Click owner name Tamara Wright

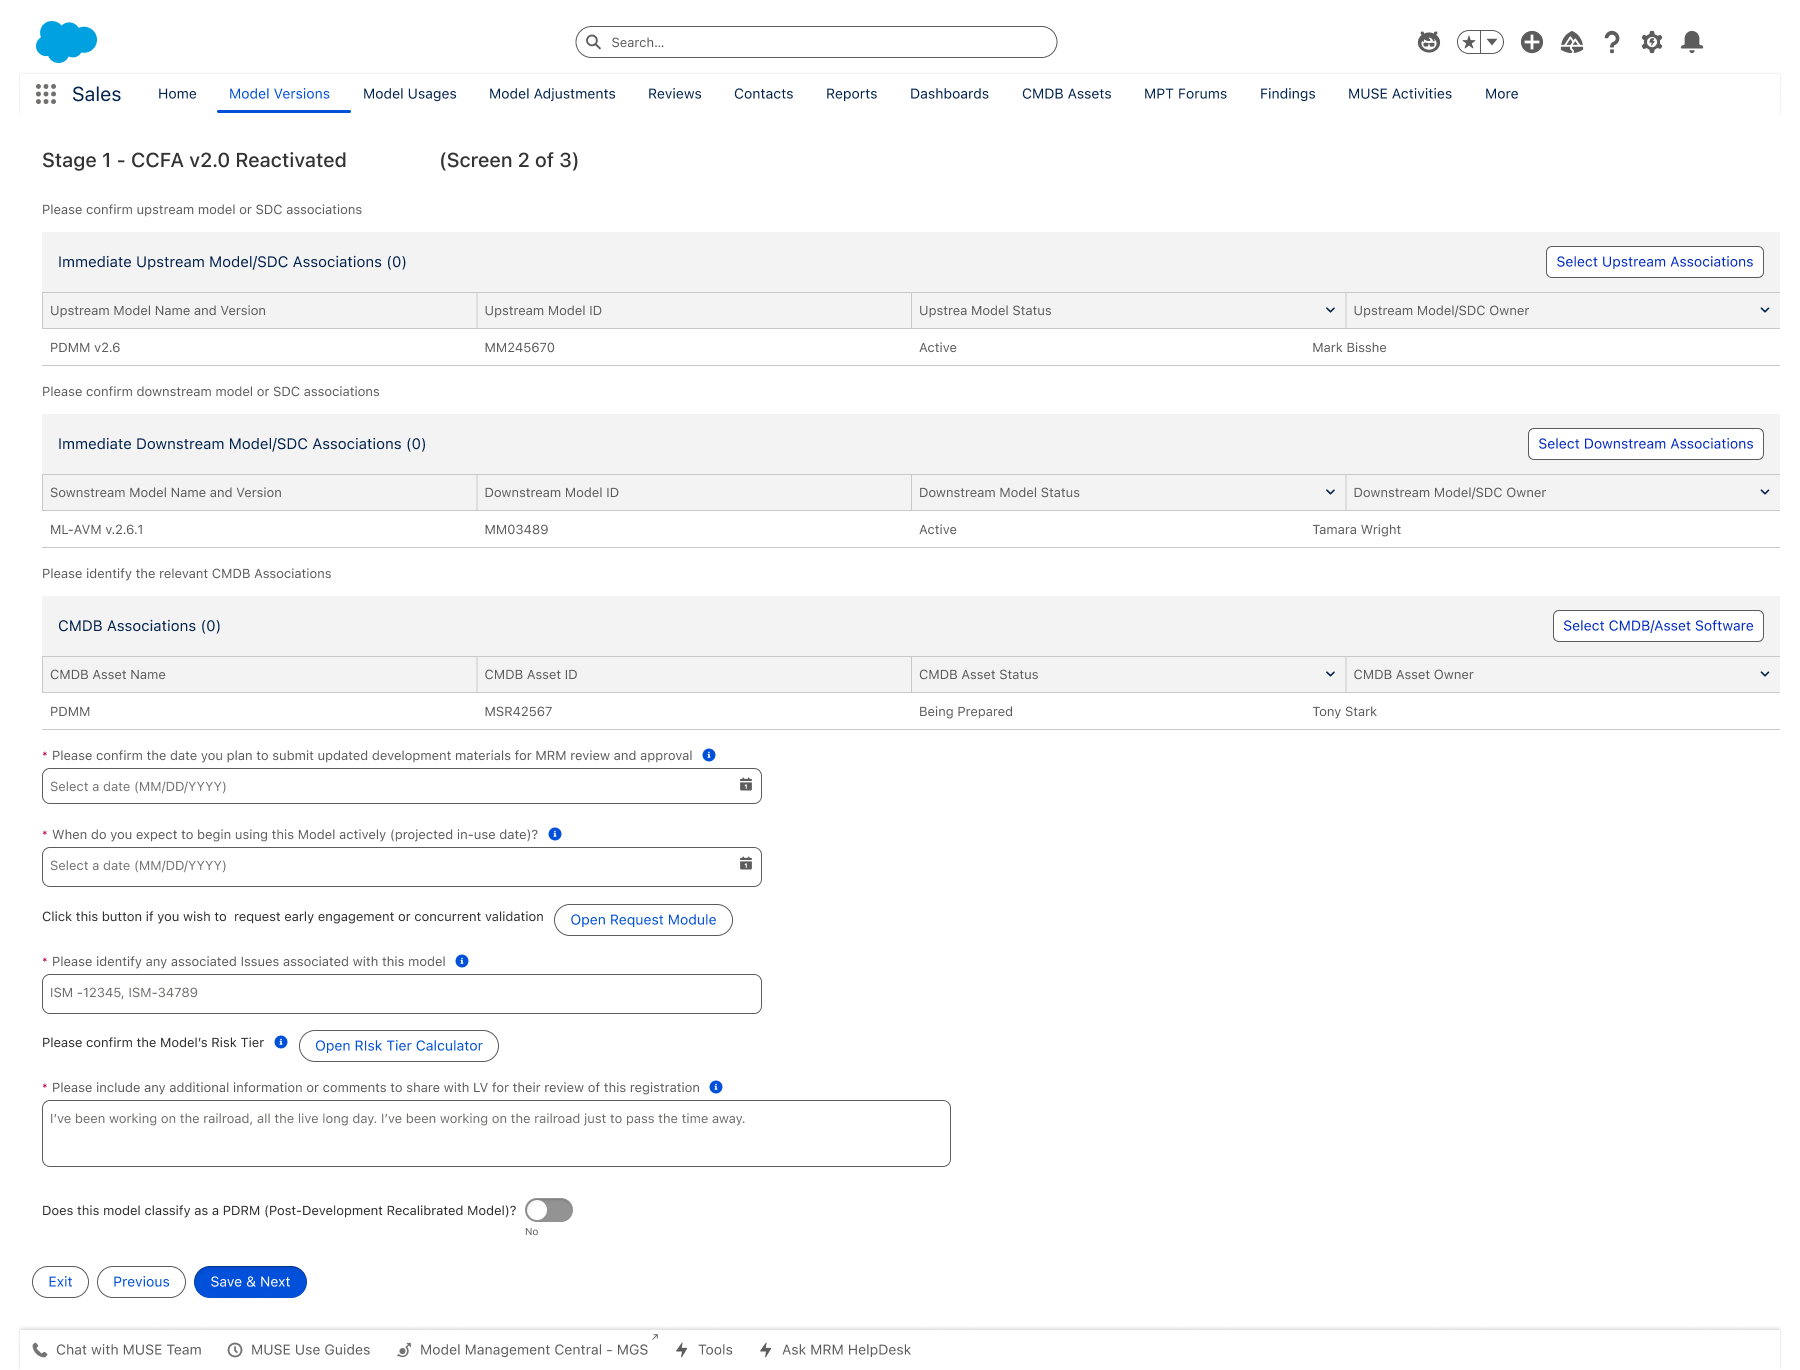pos(1356,530)
